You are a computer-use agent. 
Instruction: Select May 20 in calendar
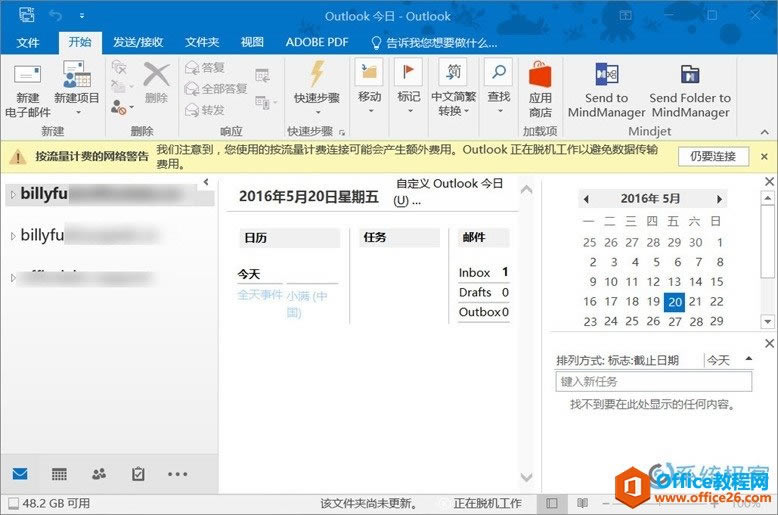[674, 302]
